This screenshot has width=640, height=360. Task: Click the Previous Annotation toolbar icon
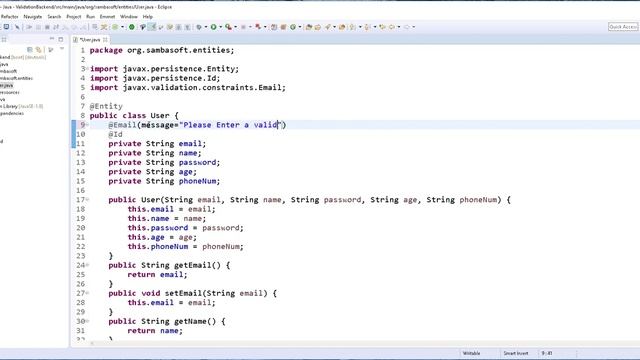tap(367, 27)
